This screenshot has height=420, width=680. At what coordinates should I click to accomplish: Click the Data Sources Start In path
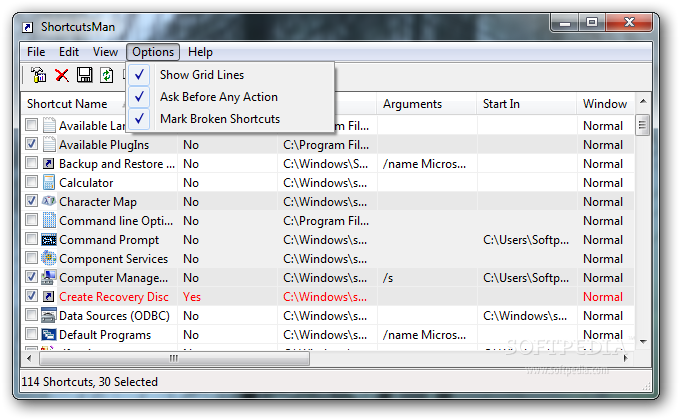[x=525, y=316]
